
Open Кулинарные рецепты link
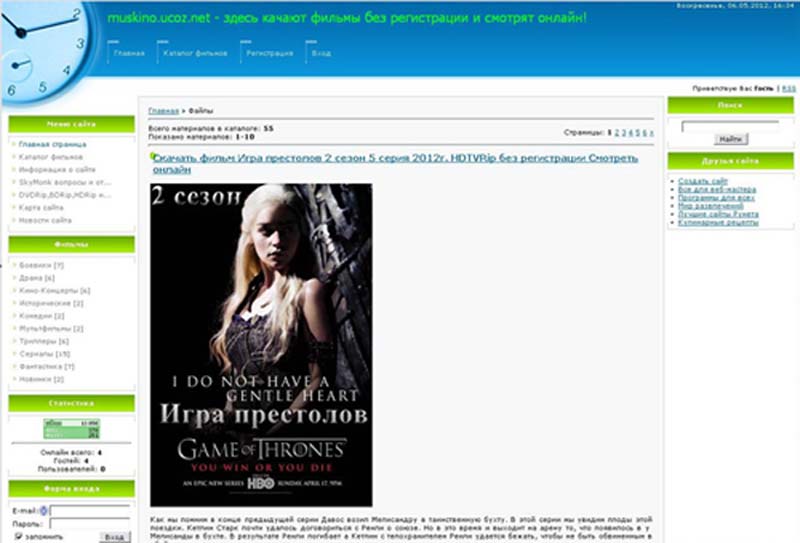[718, 223]
